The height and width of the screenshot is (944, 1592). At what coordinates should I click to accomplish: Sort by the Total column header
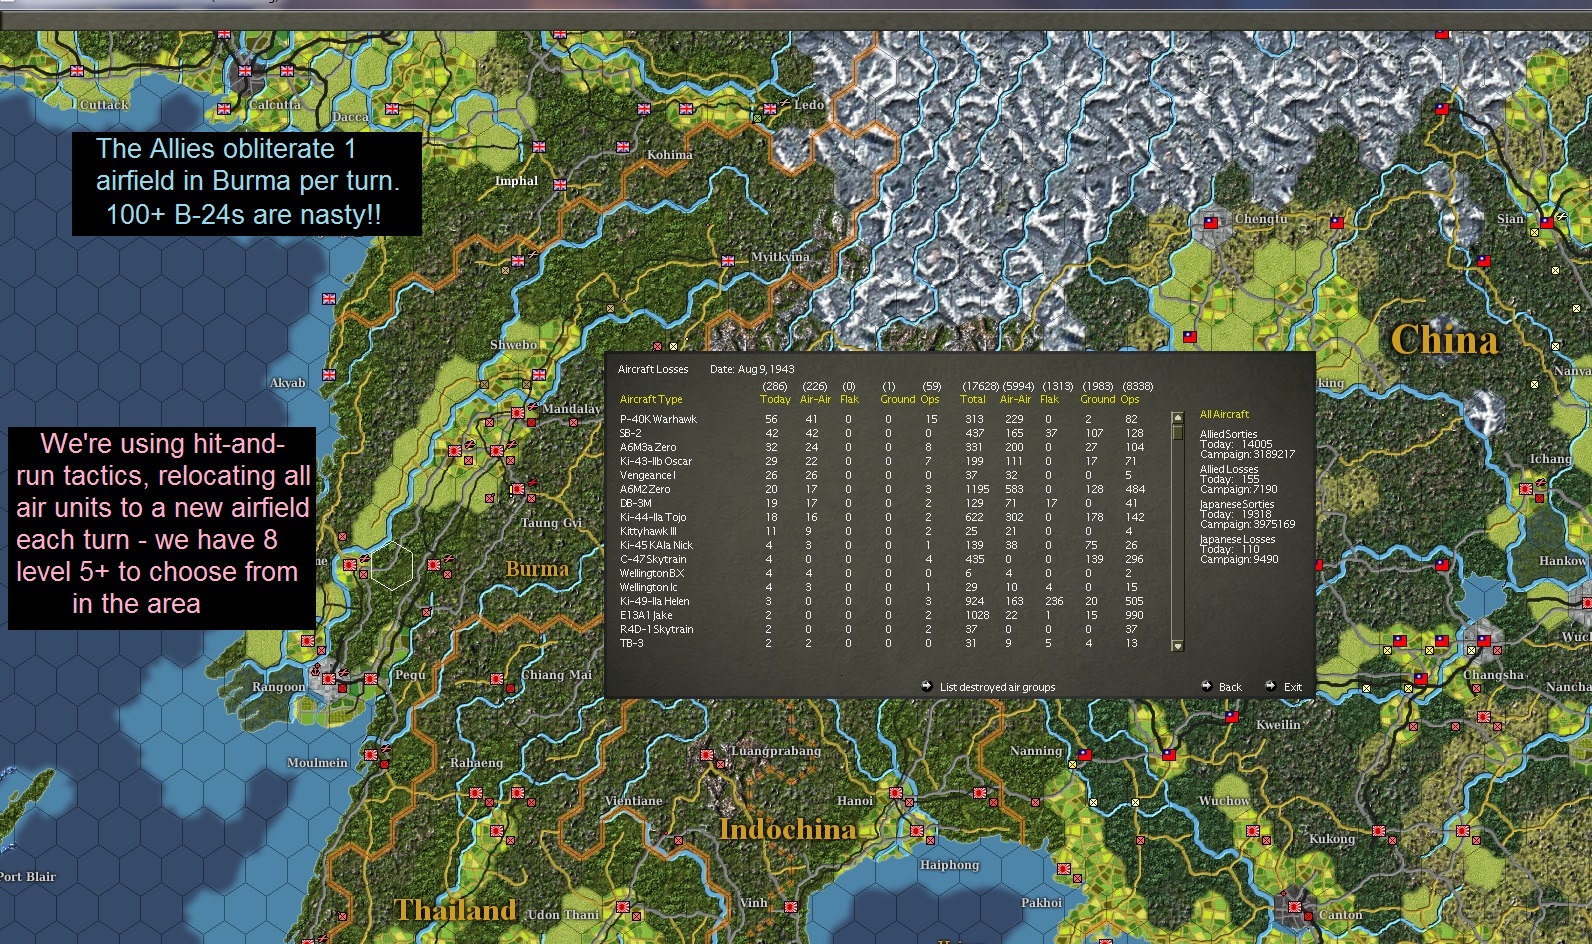pyautogui.click(x=973, y=399)
